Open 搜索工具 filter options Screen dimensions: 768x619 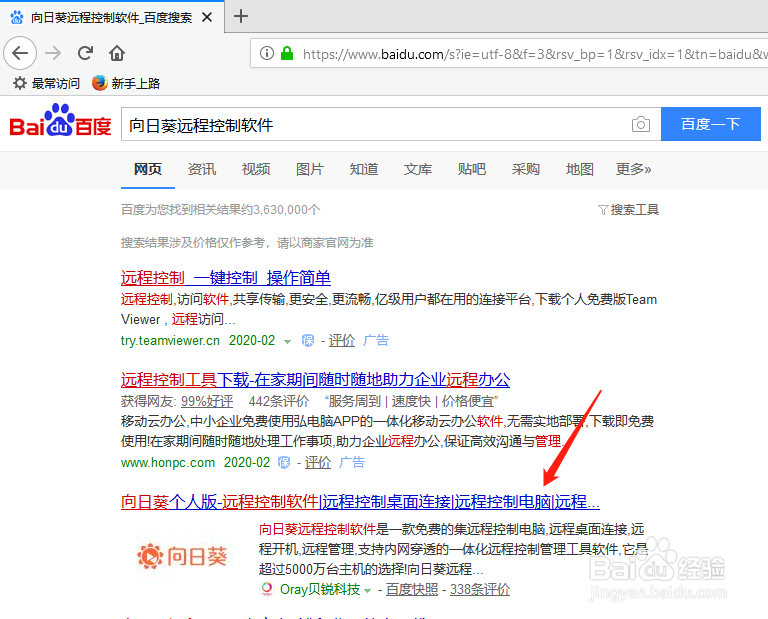point(629,210)
